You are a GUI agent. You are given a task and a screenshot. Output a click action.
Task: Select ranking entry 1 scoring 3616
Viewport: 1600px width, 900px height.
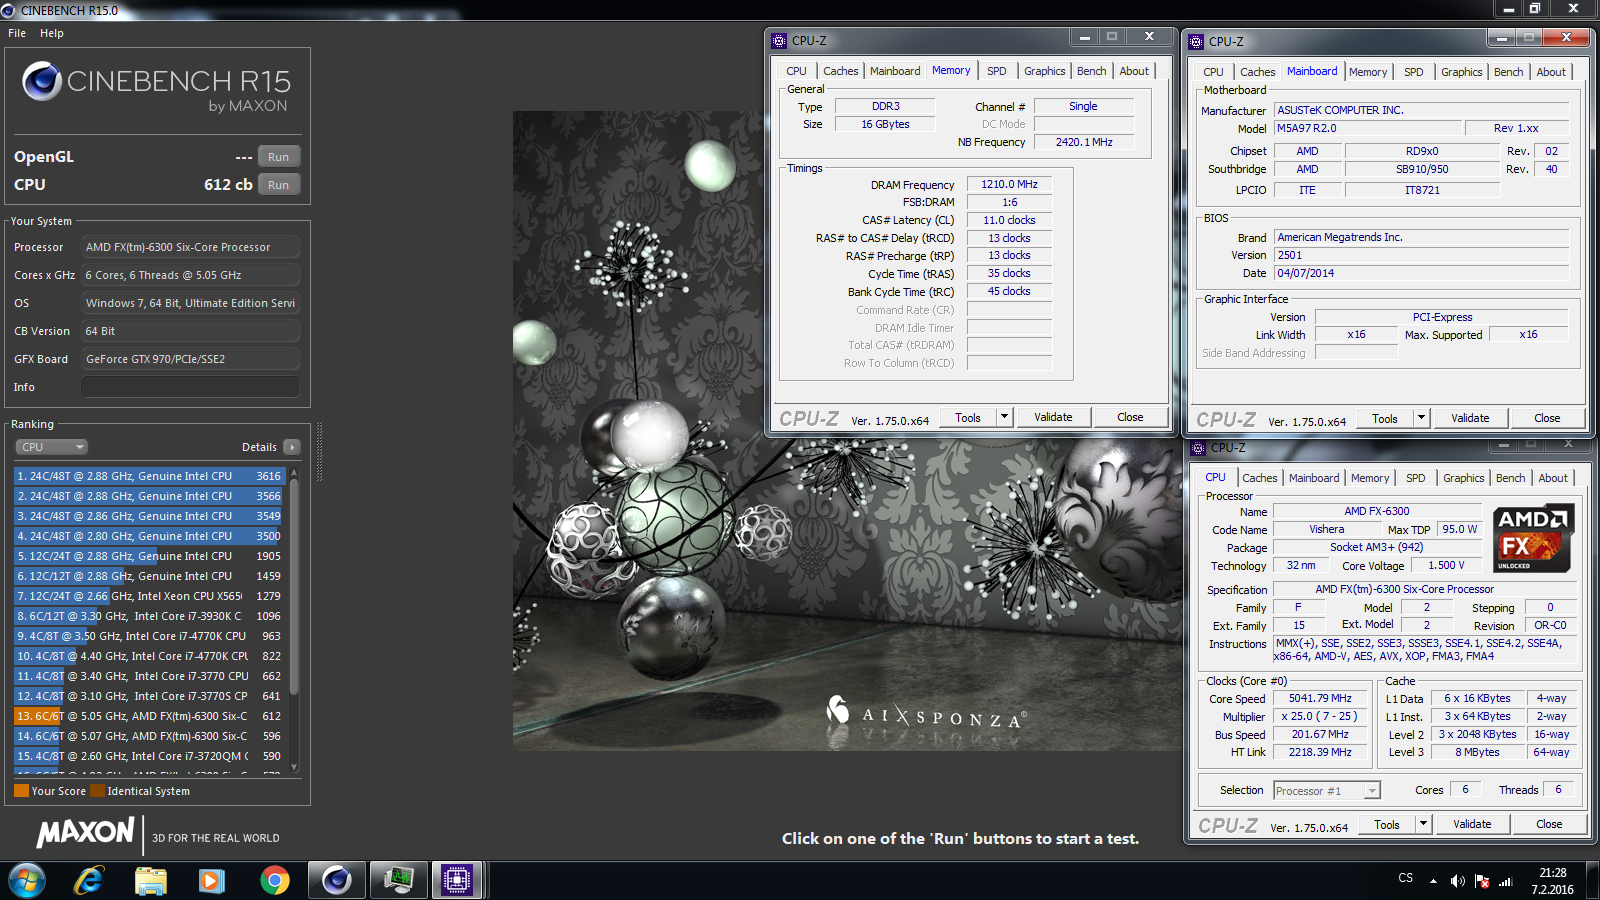point(150,476)
